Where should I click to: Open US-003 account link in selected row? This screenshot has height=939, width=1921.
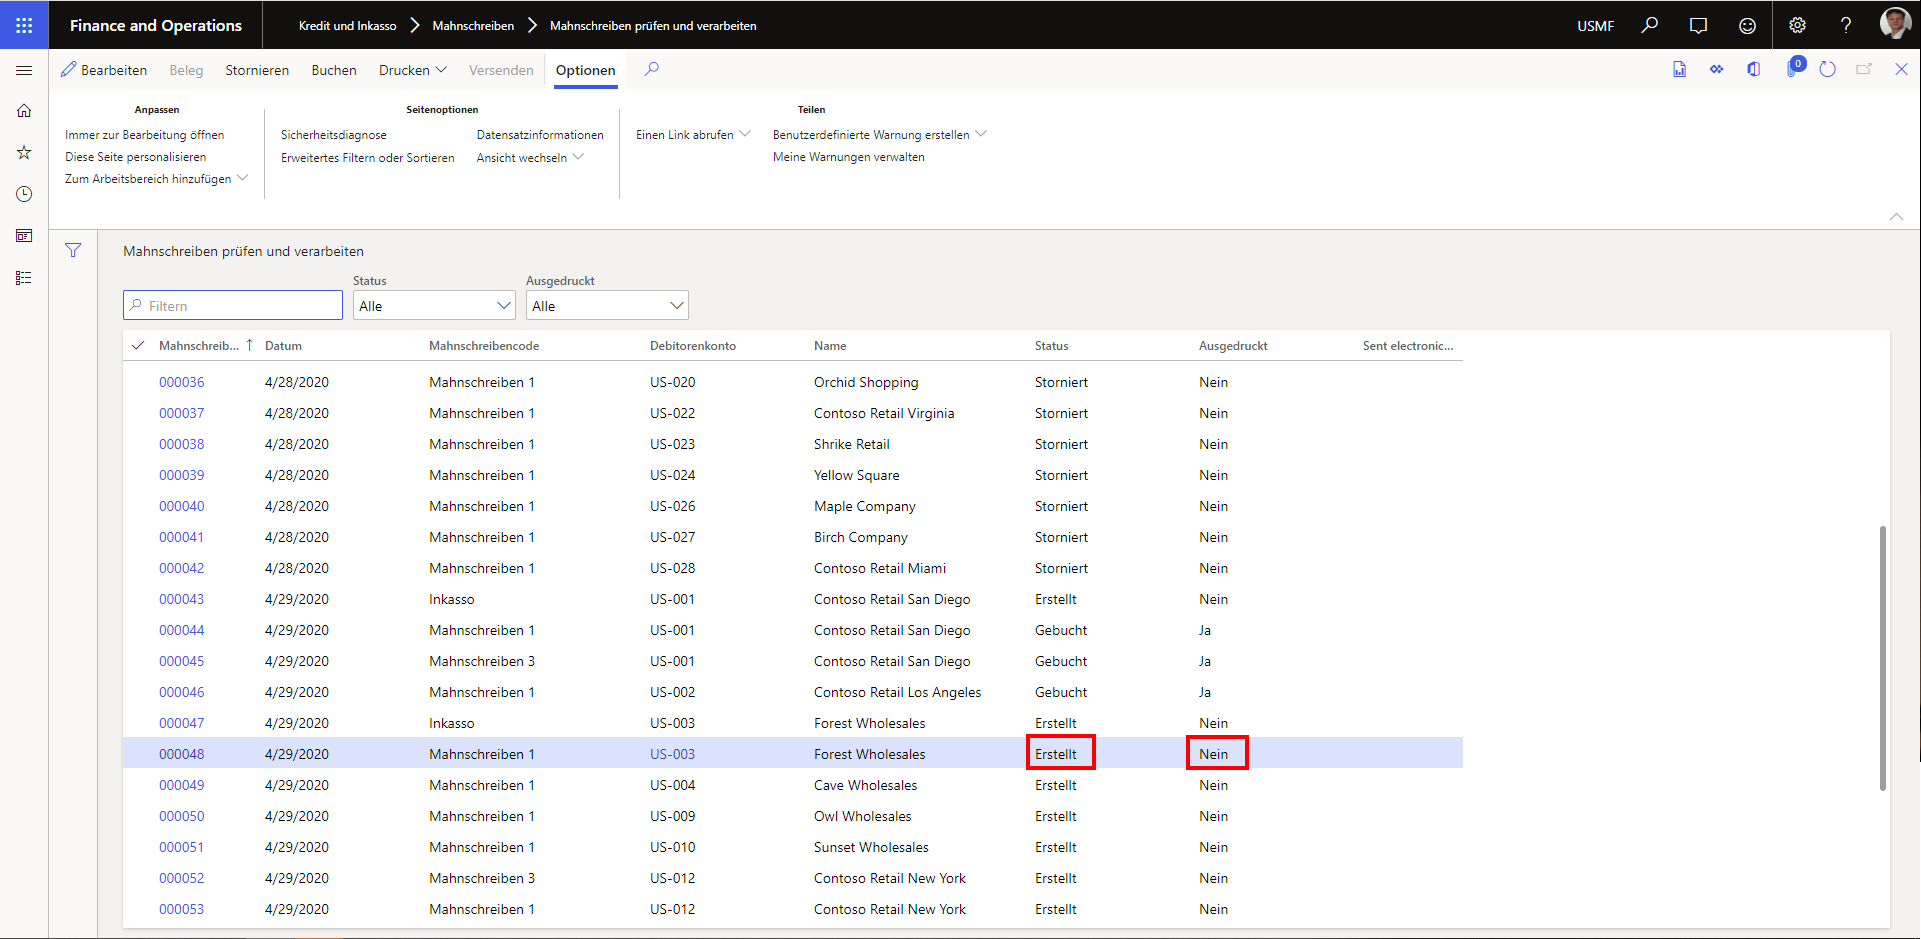coord(672,754)
